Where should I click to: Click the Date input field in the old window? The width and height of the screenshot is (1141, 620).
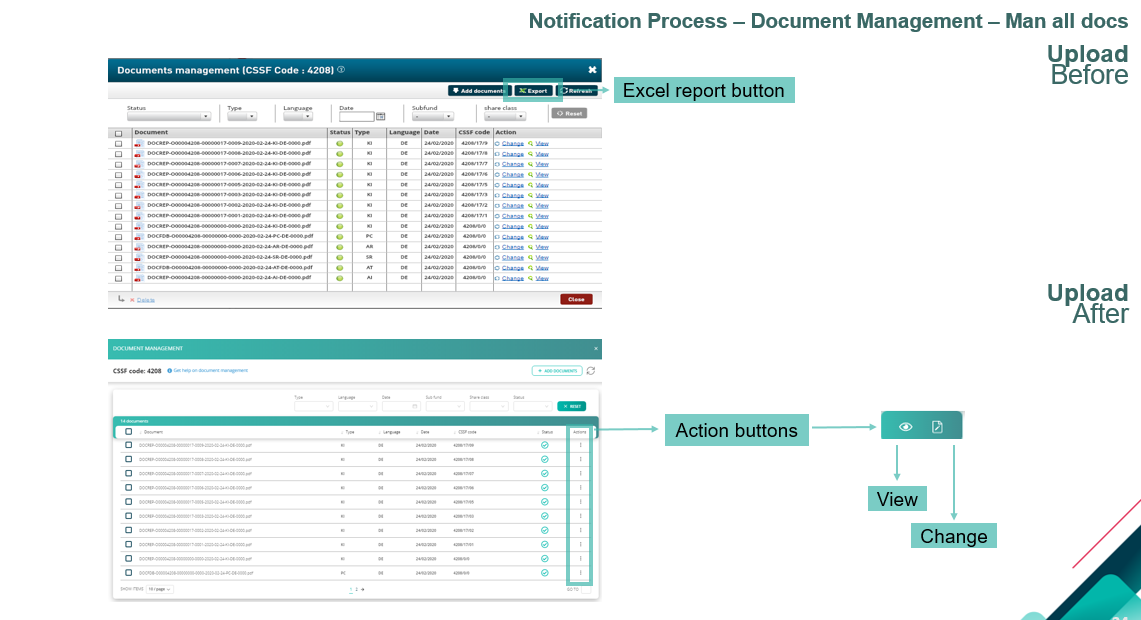357,116
